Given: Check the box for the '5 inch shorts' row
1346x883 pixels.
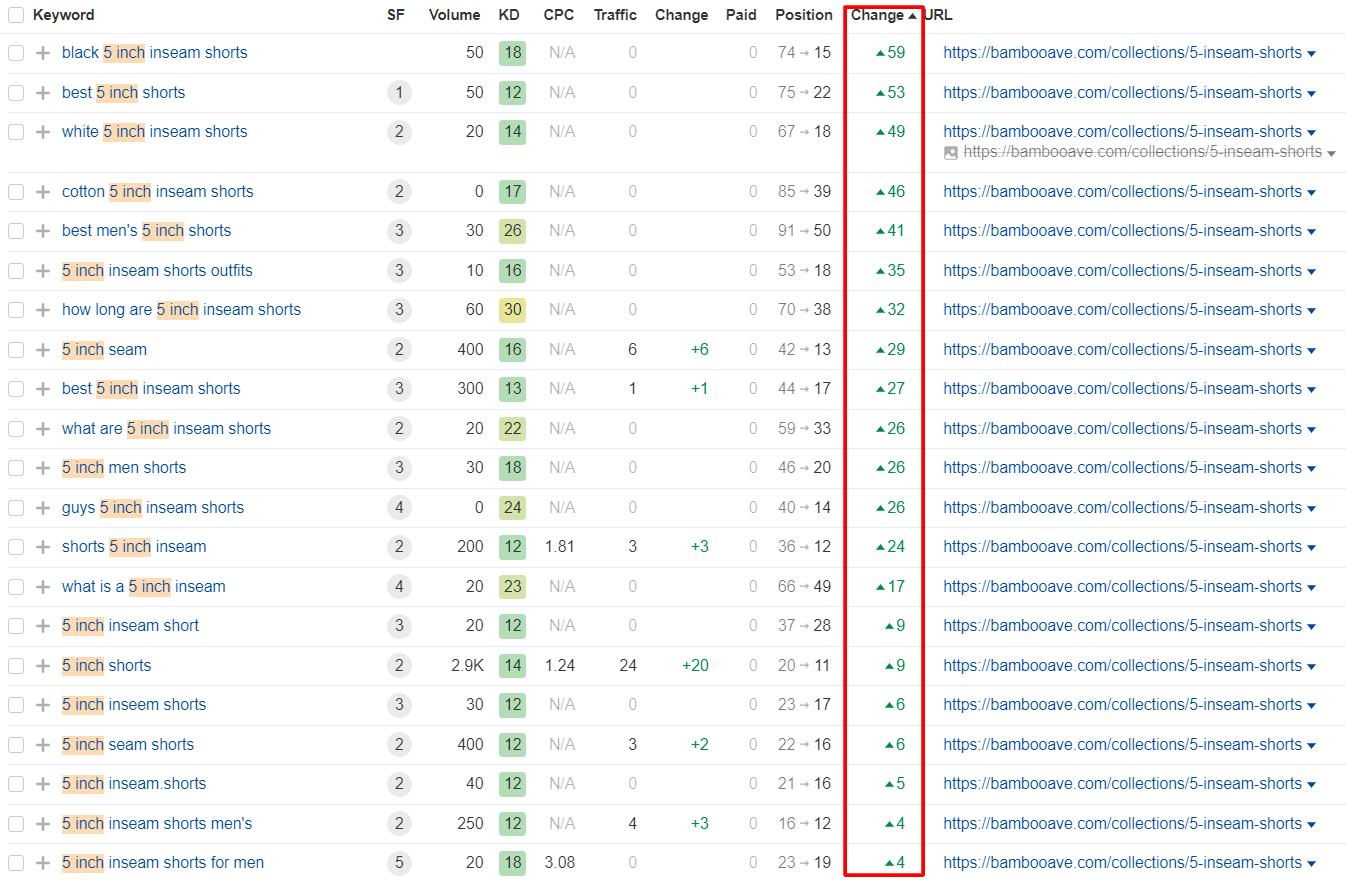Looking at the screenshot, I should tap(16, 666).
